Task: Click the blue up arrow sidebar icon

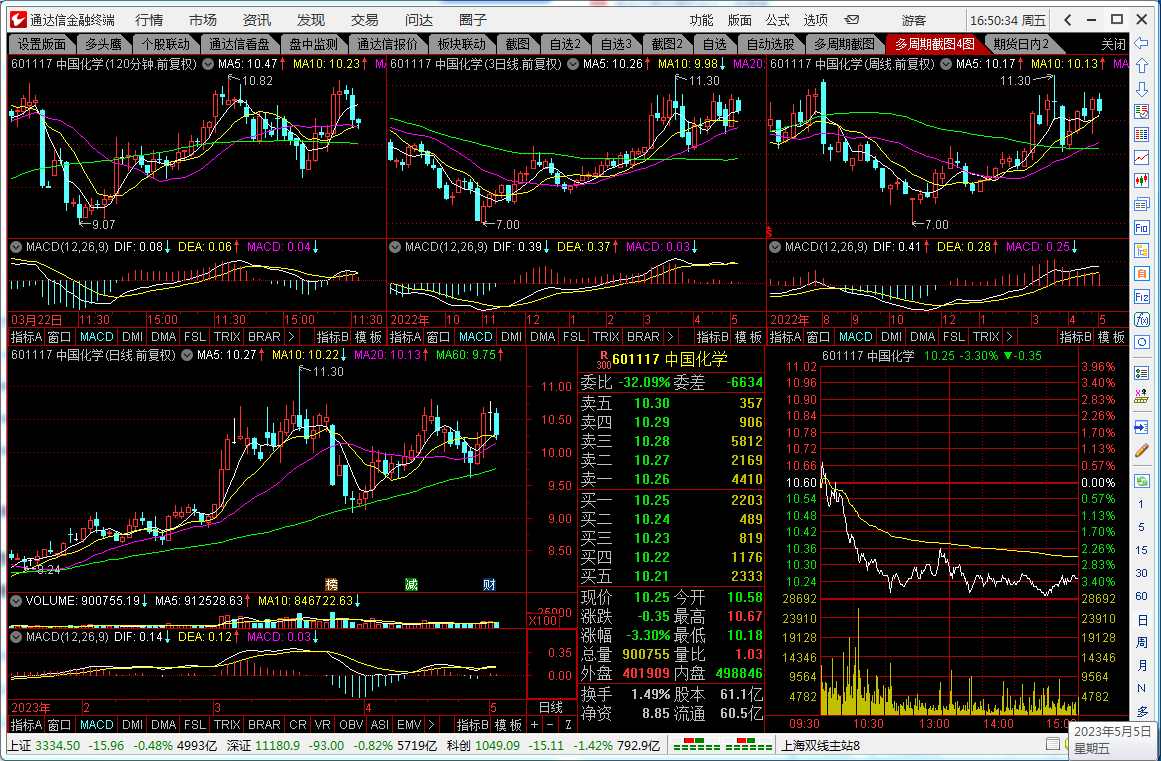Action: click(x=1141, y=66)
